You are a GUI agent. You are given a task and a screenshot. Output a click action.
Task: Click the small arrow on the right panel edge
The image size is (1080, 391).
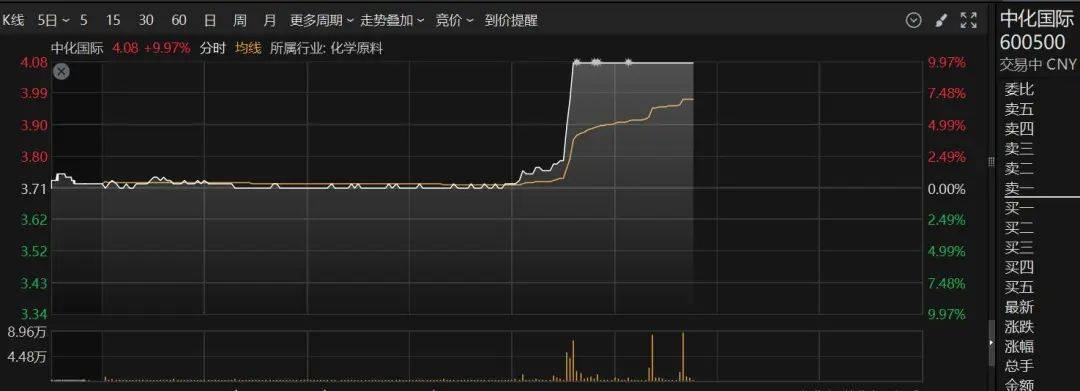click(x=992, y=343)
